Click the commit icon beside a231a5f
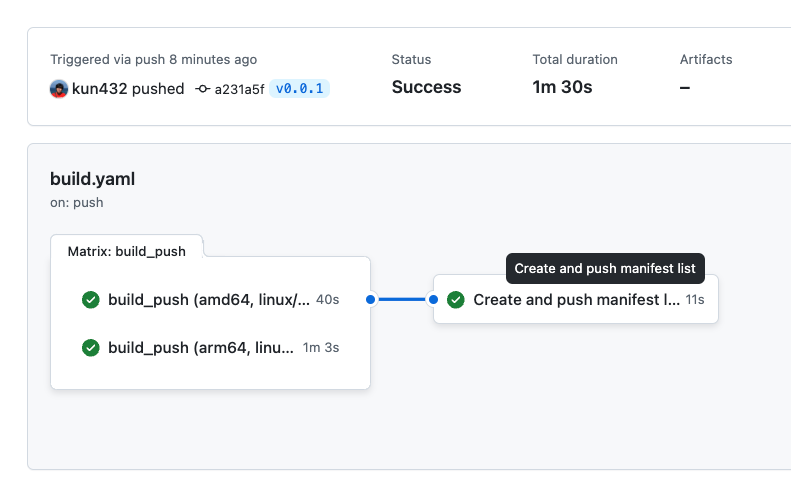 202,89
